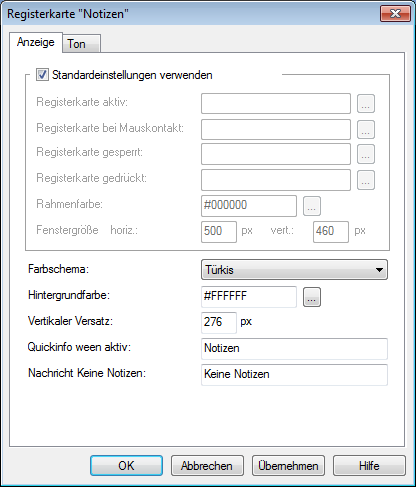Confirm with the OK button
416x487 pixels.
126,465
